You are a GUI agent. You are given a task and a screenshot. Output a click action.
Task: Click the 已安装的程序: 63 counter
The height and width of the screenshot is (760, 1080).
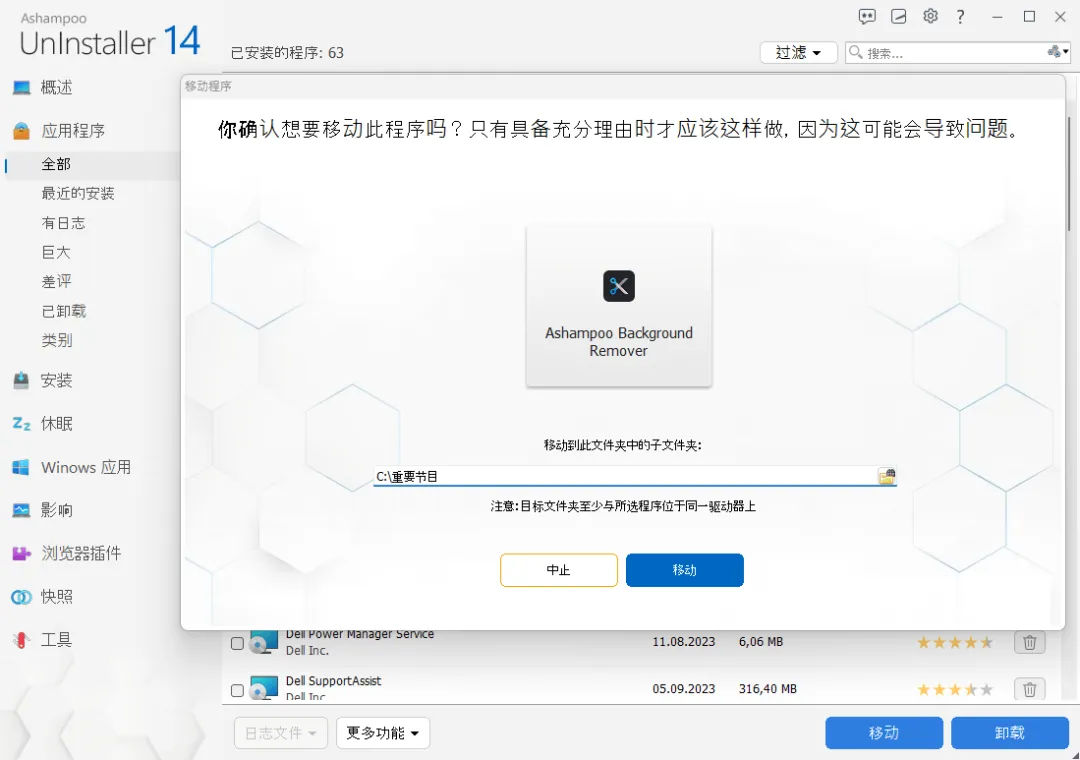pyautogui.click(x=287, y=52)
